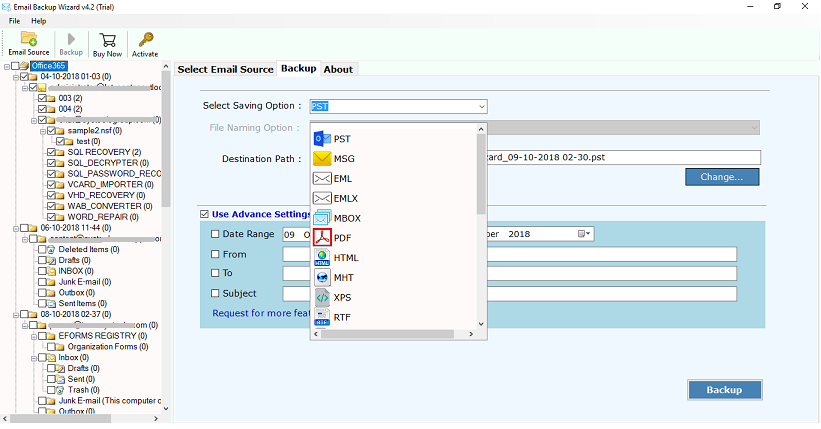Open the date range calendar picker icon

click(582, 234)
